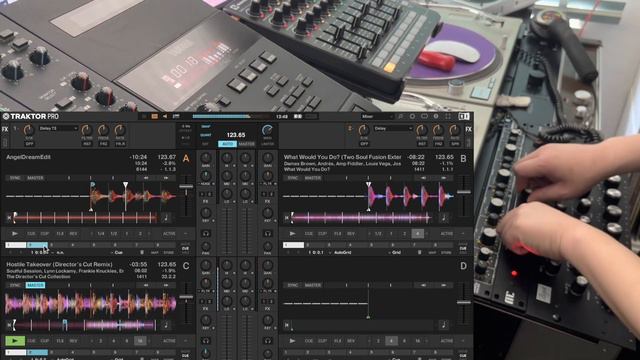Toggle headphone cue for deck C channel
640x360 pixels.
click(206, 340)
